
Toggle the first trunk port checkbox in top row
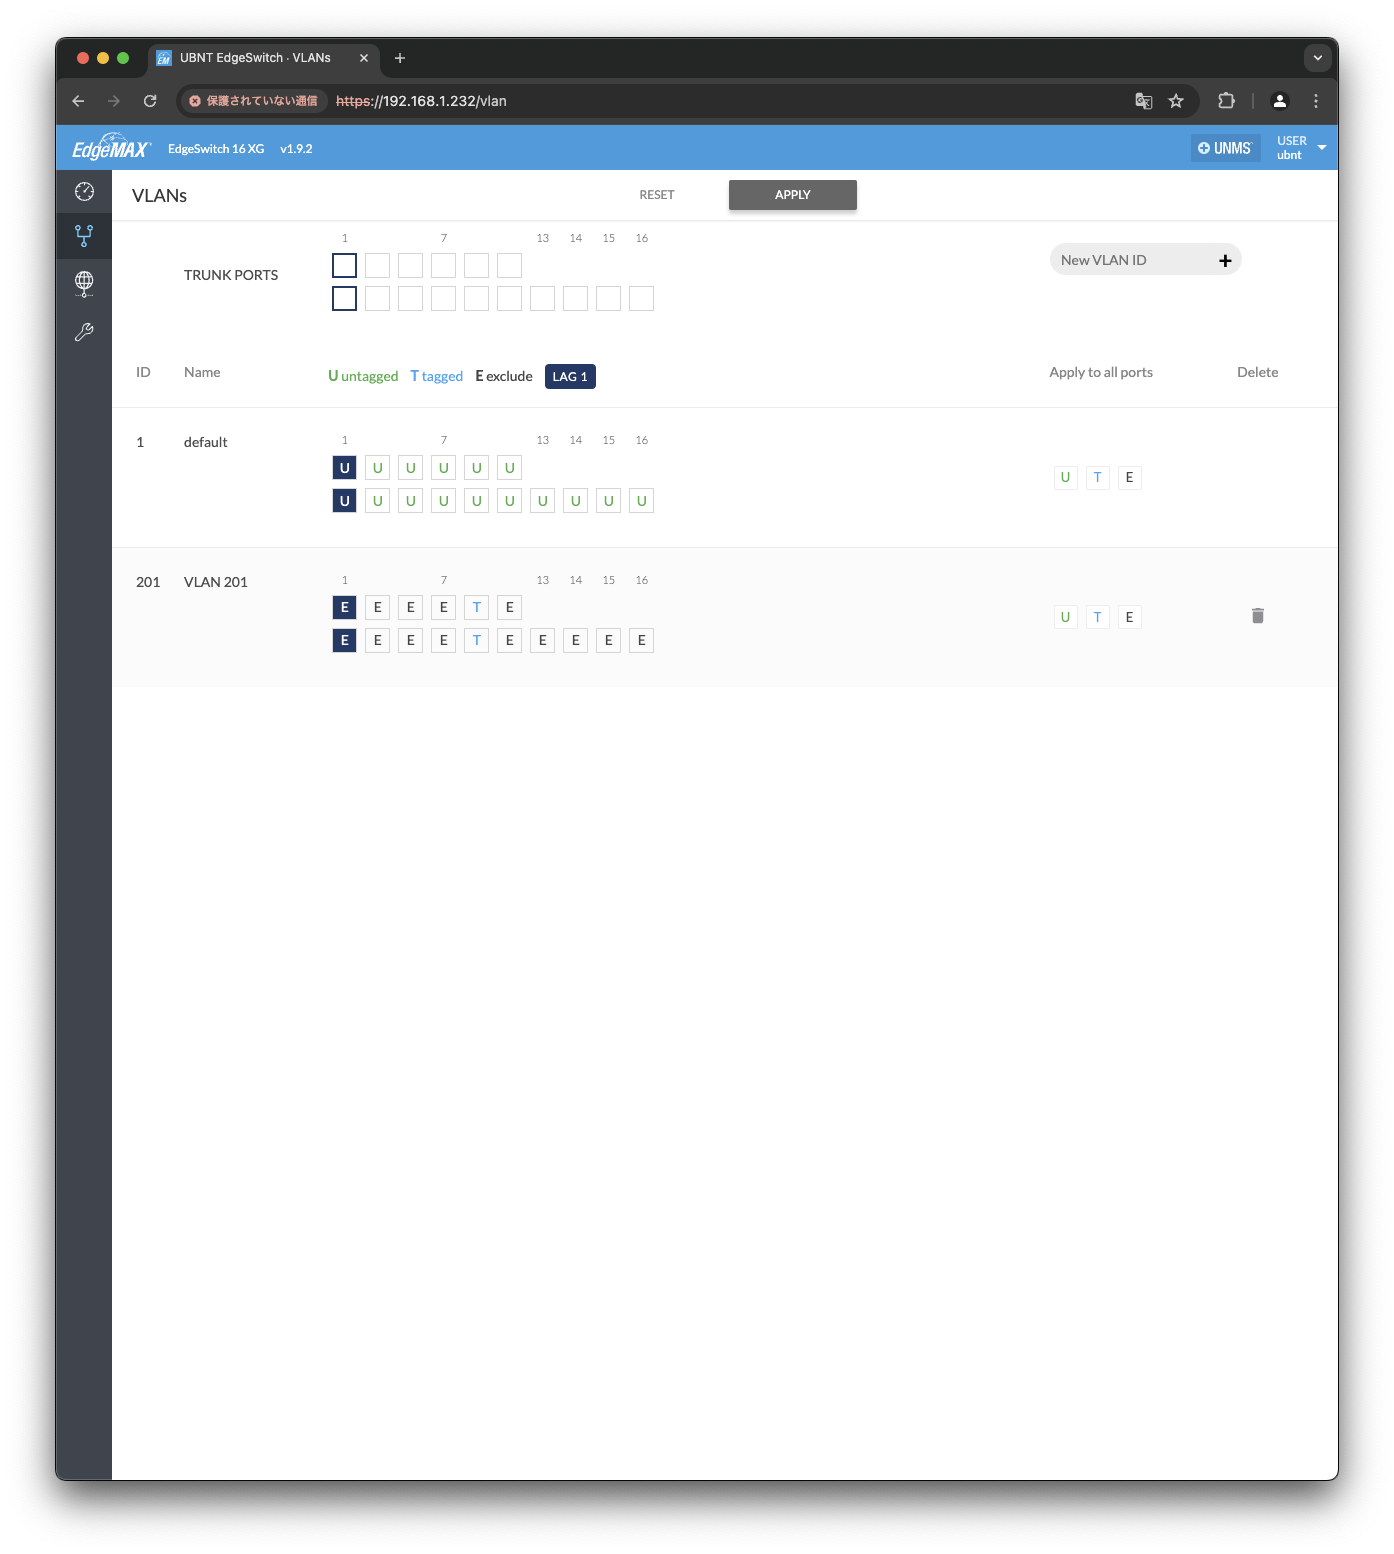point(344,266)
